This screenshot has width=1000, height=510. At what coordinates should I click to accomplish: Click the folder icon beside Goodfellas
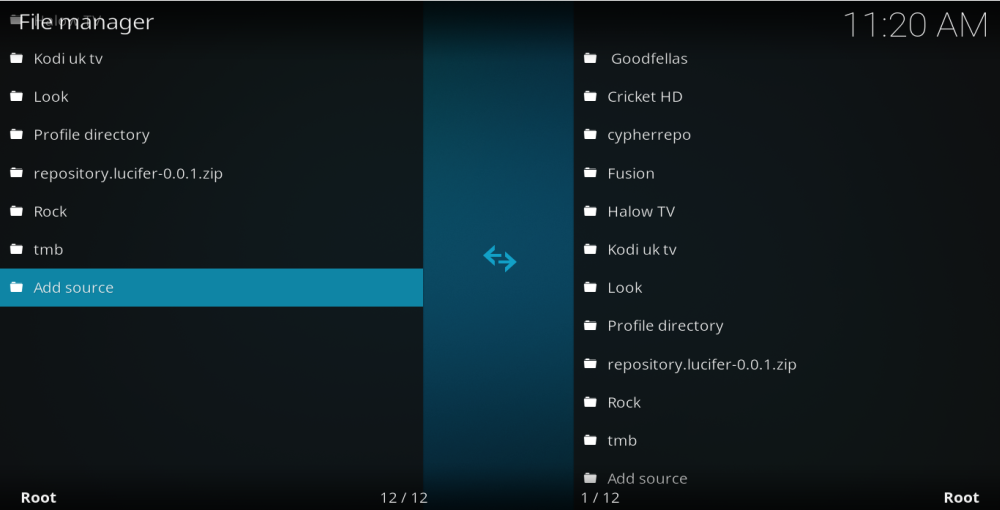pos(590,58)
